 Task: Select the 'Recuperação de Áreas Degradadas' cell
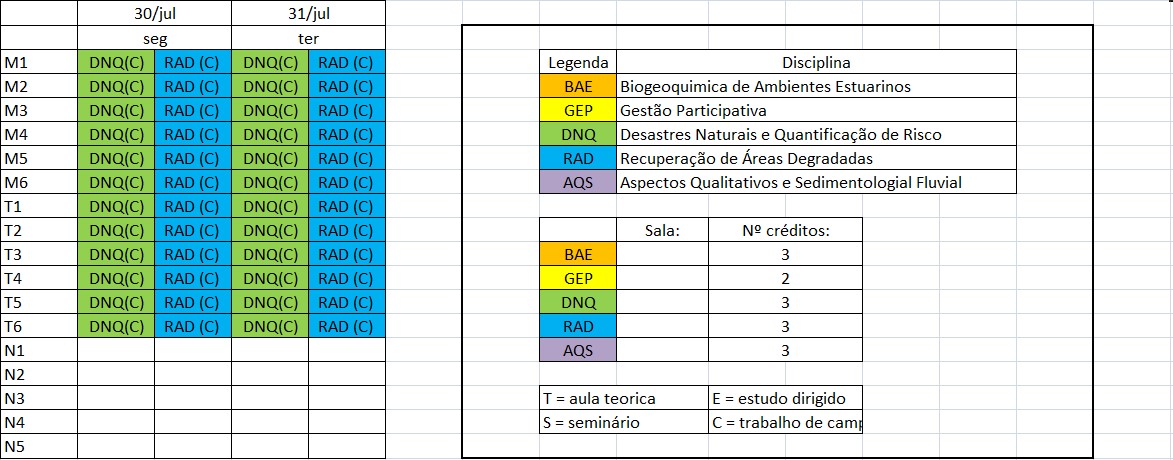click(x=816, y=159)
